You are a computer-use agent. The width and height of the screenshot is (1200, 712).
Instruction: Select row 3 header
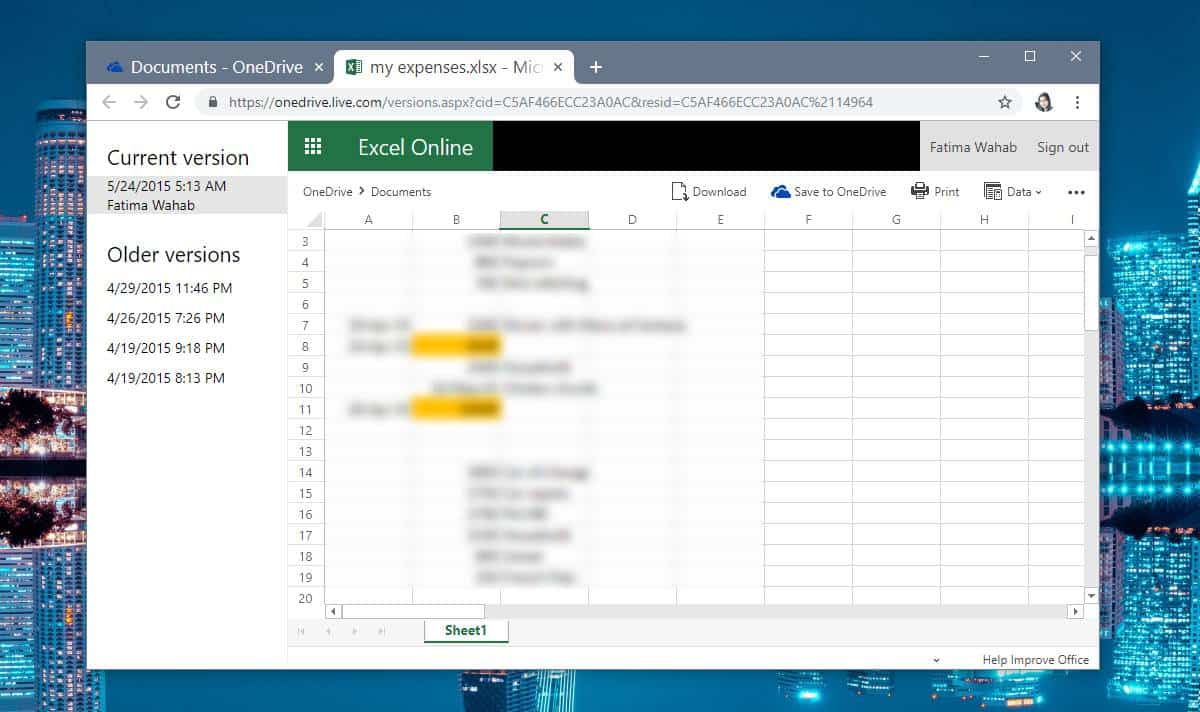(x=306, y=241)
